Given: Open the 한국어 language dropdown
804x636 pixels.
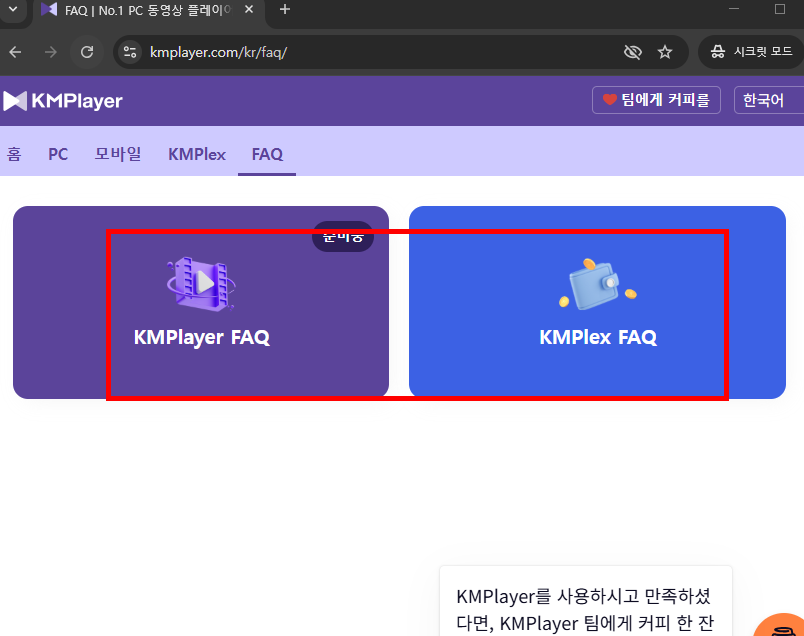Looking at the screenshot, I should tap(769, 100).
